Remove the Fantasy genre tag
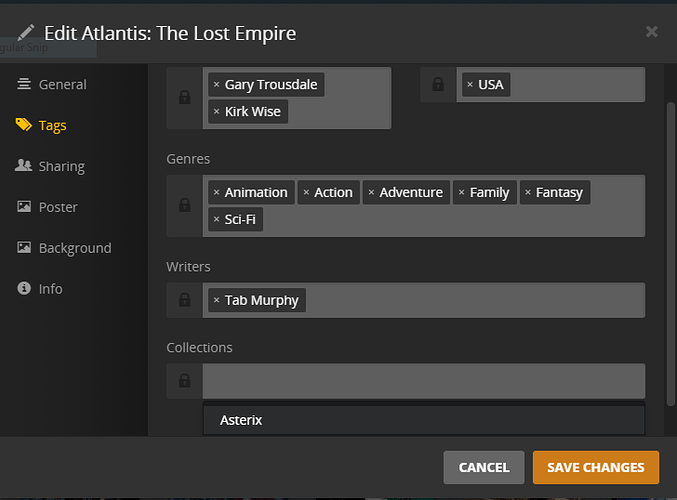The height and width of the screenshot is (500, 677). pyautogui.click(x=528, y=193)
